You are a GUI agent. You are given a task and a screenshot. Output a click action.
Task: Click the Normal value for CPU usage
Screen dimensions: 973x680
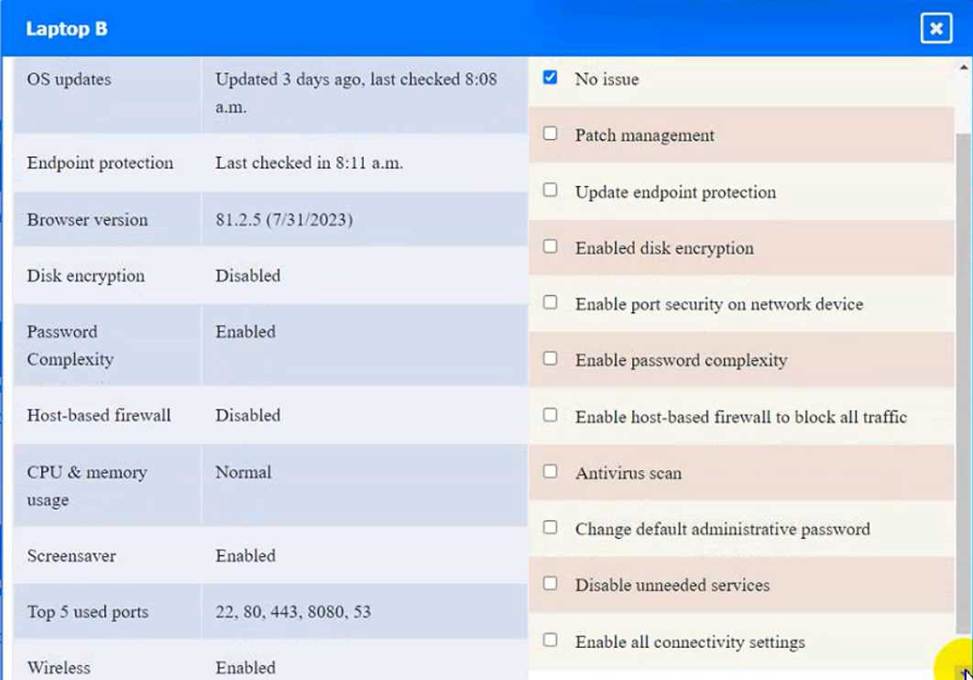point(243,472)
